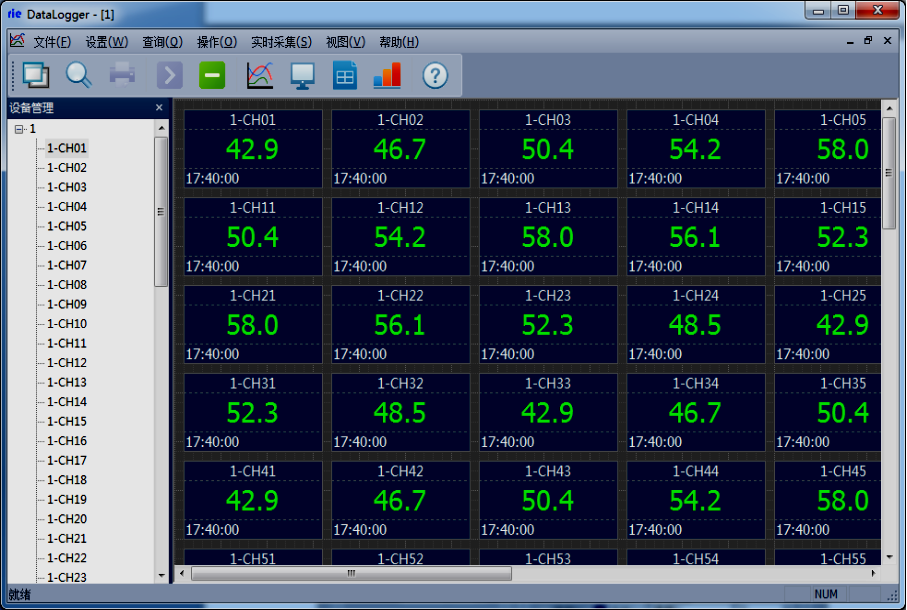Click the cascading windows toolbar icon
The image size is (907, 610).
[x=36, y=75]
